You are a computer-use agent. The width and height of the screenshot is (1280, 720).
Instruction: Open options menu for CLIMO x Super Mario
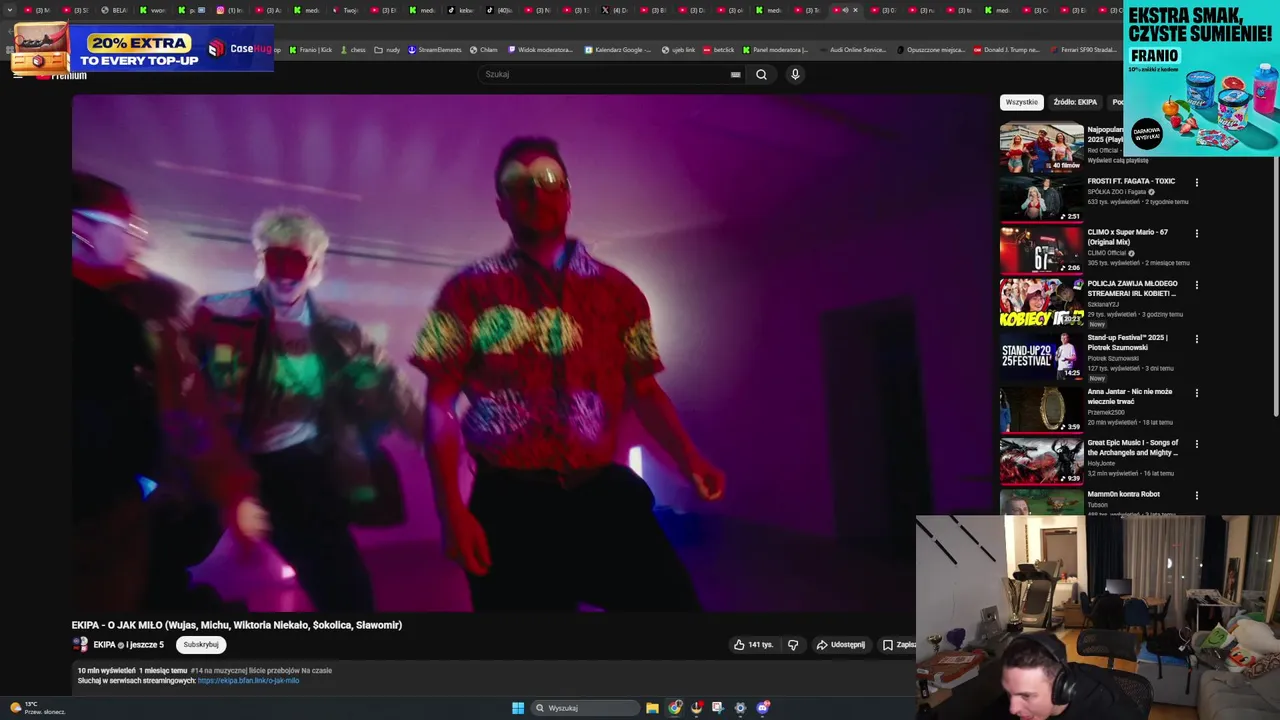click(x=1196, y=234)
